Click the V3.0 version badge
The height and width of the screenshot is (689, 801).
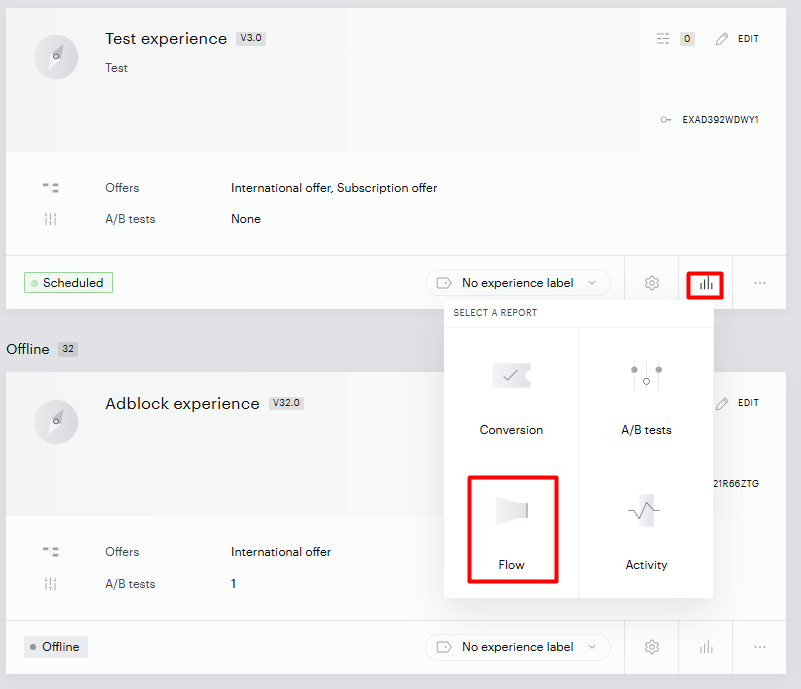coord(251,38)
